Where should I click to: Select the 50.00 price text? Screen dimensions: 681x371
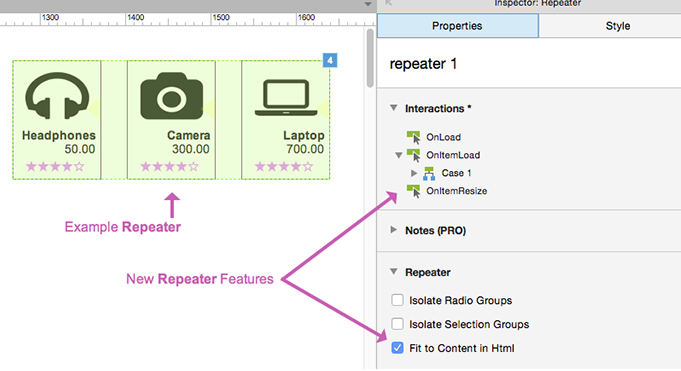pyautogui.click(x=80, y=149)
